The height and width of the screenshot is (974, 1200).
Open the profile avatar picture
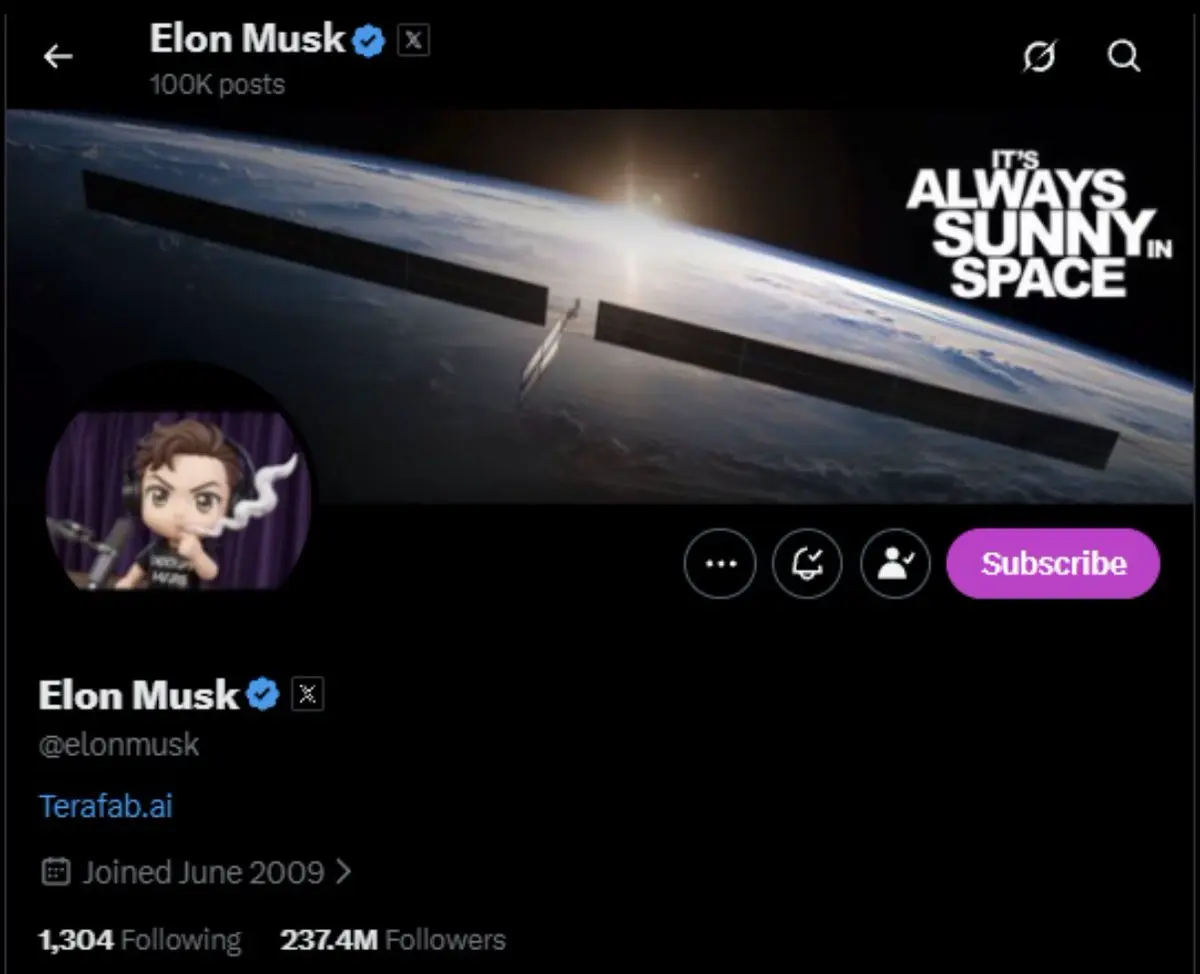coord(178,500)
